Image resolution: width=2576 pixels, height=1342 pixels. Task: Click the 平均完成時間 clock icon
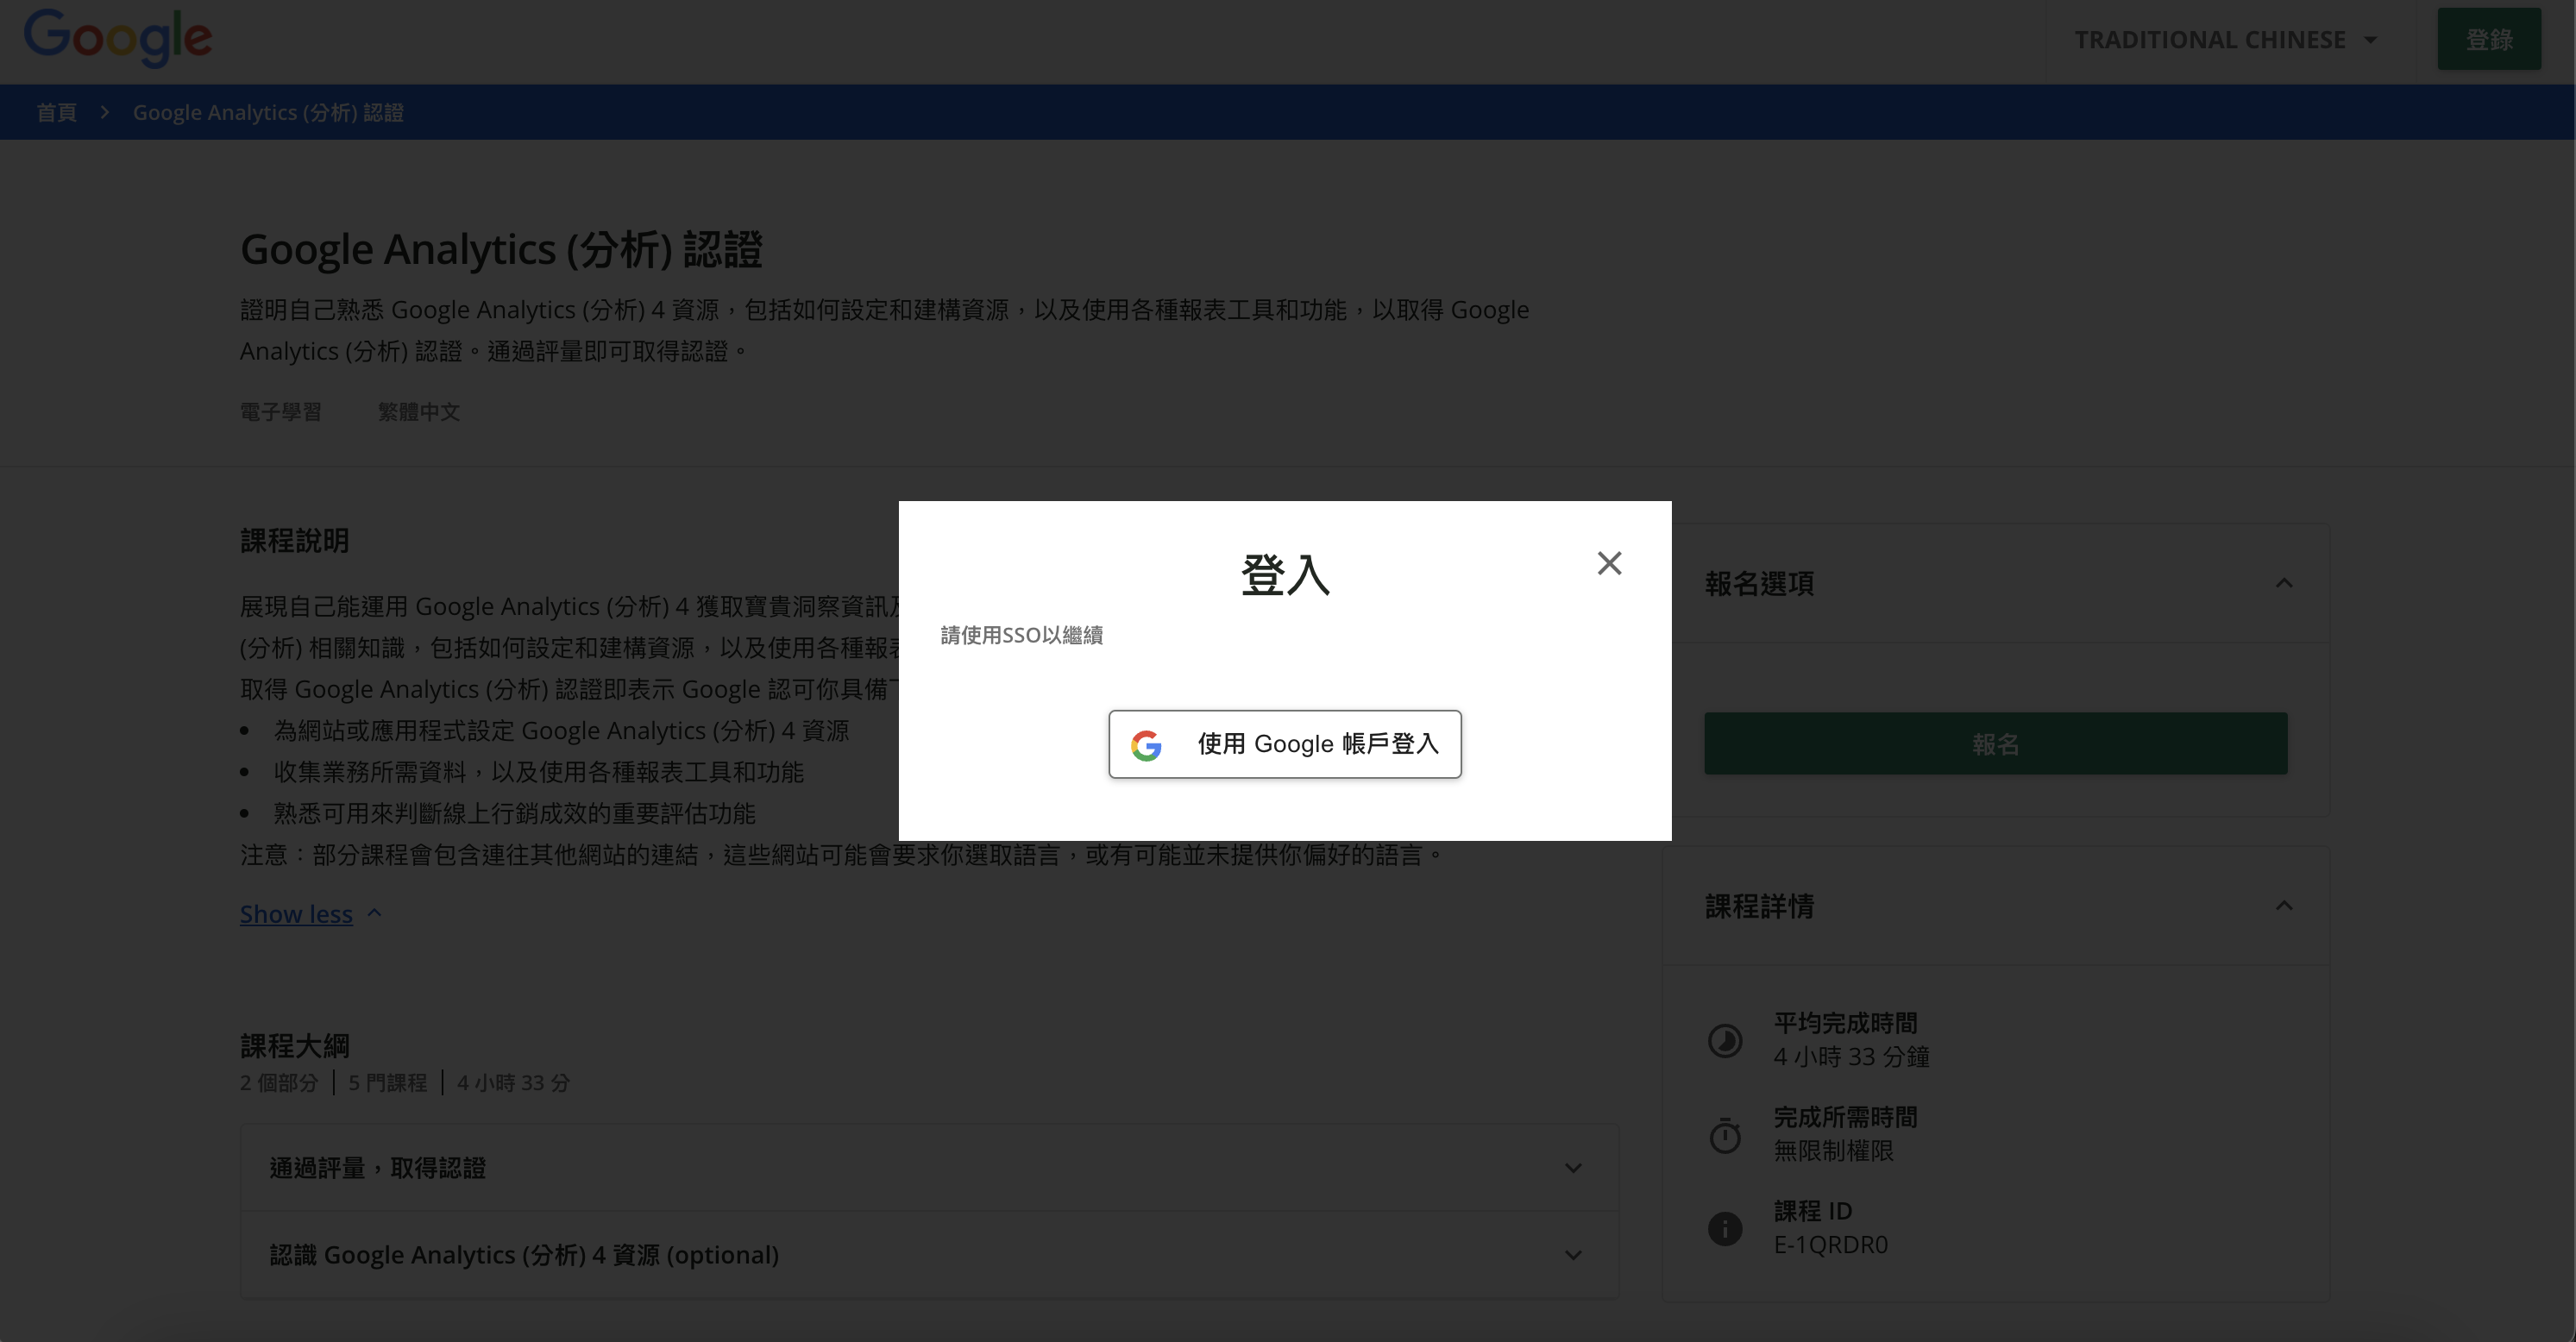[1725, 1041]
